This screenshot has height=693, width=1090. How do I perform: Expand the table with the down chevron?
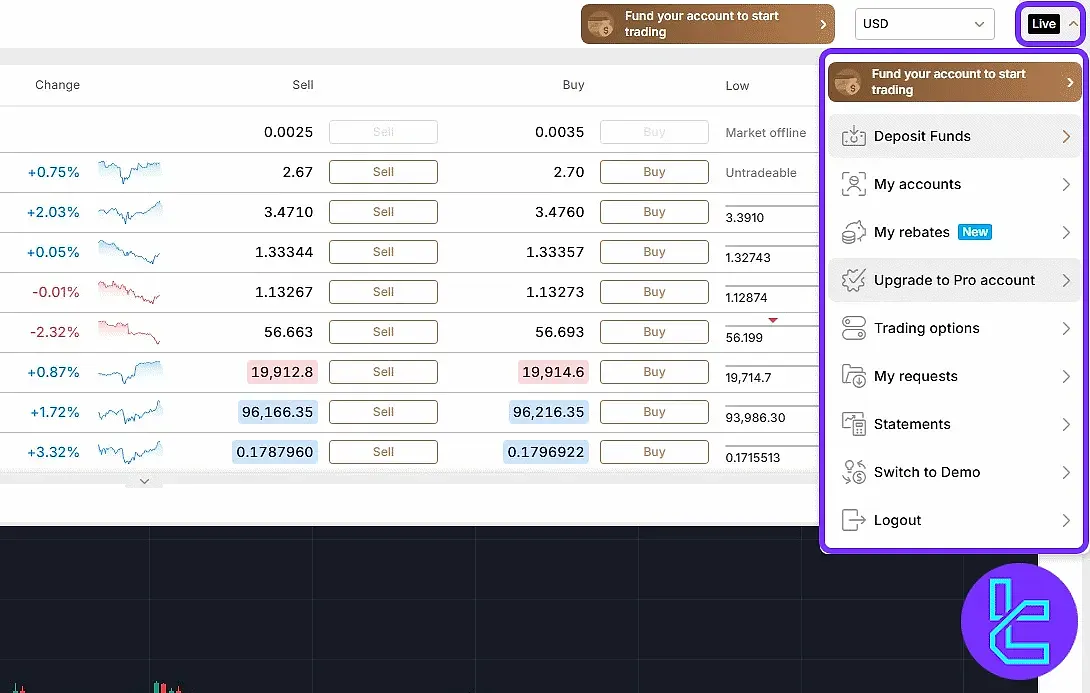pos(144,481)
